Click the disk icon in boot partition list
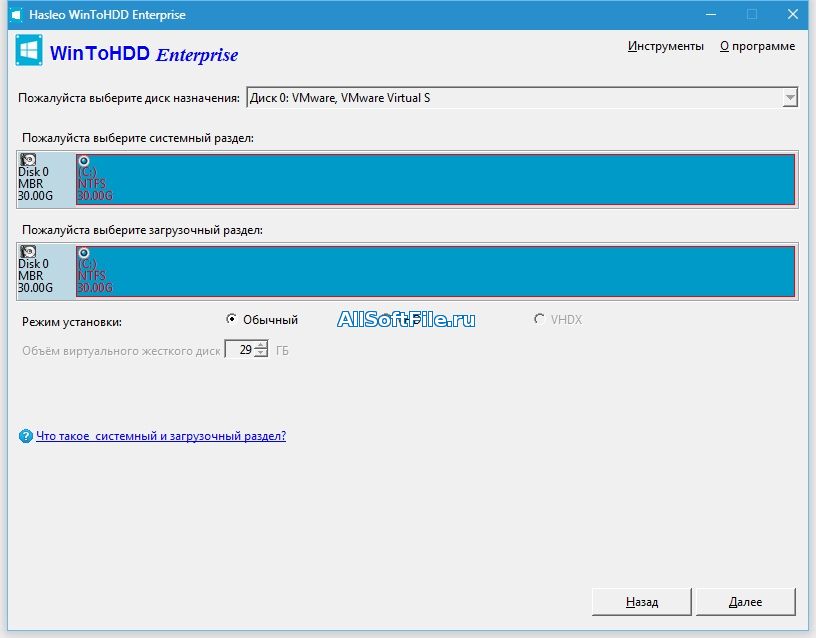The image size is (816, 638). (28, 251)
